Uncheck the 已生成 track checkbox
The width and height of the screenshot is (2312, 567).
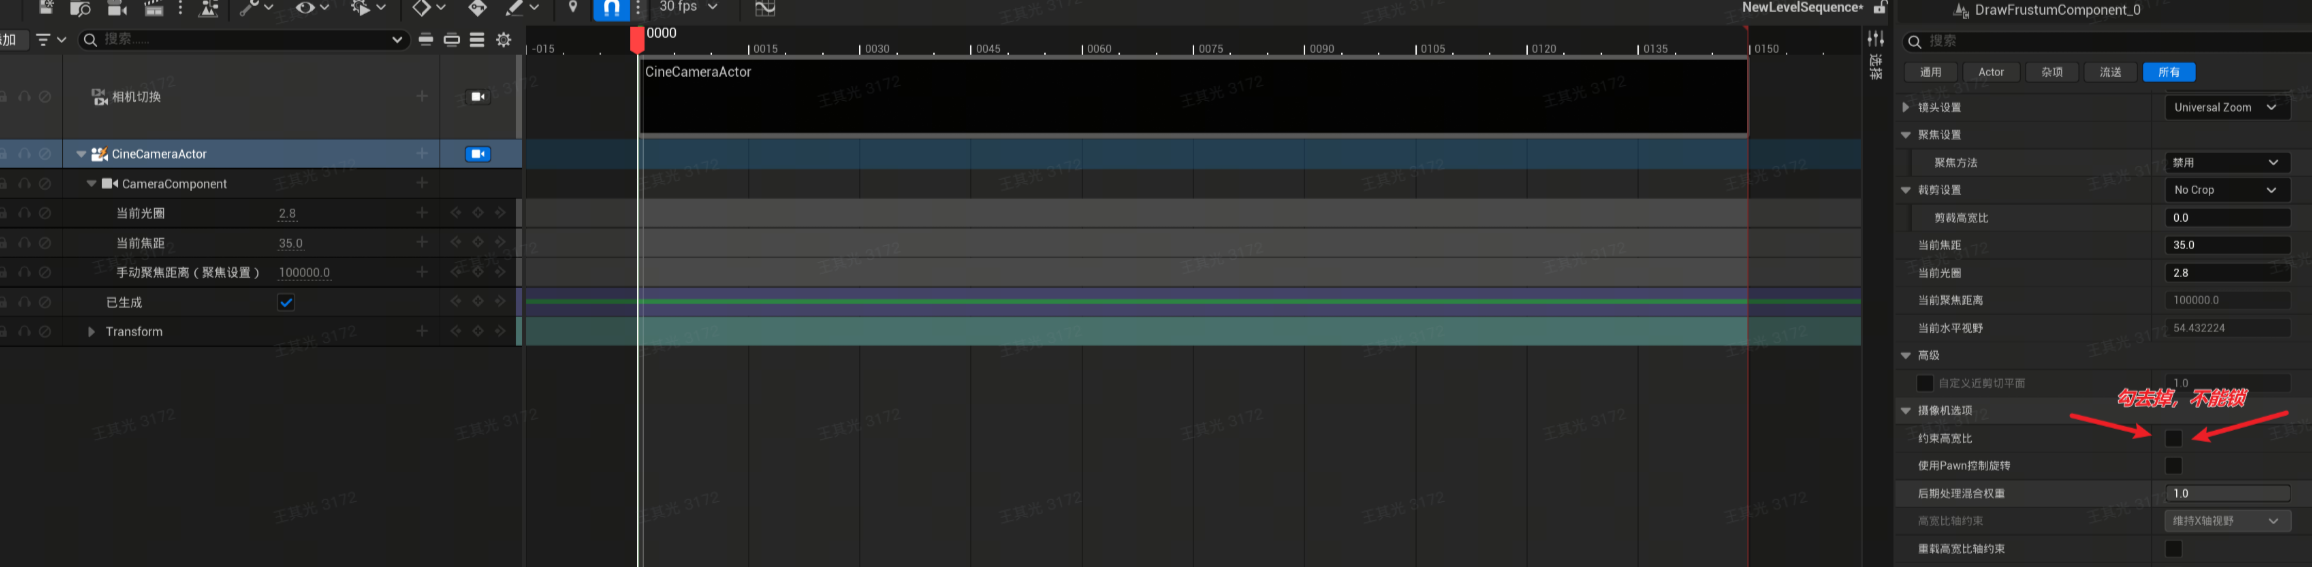(x=286, y=302)
